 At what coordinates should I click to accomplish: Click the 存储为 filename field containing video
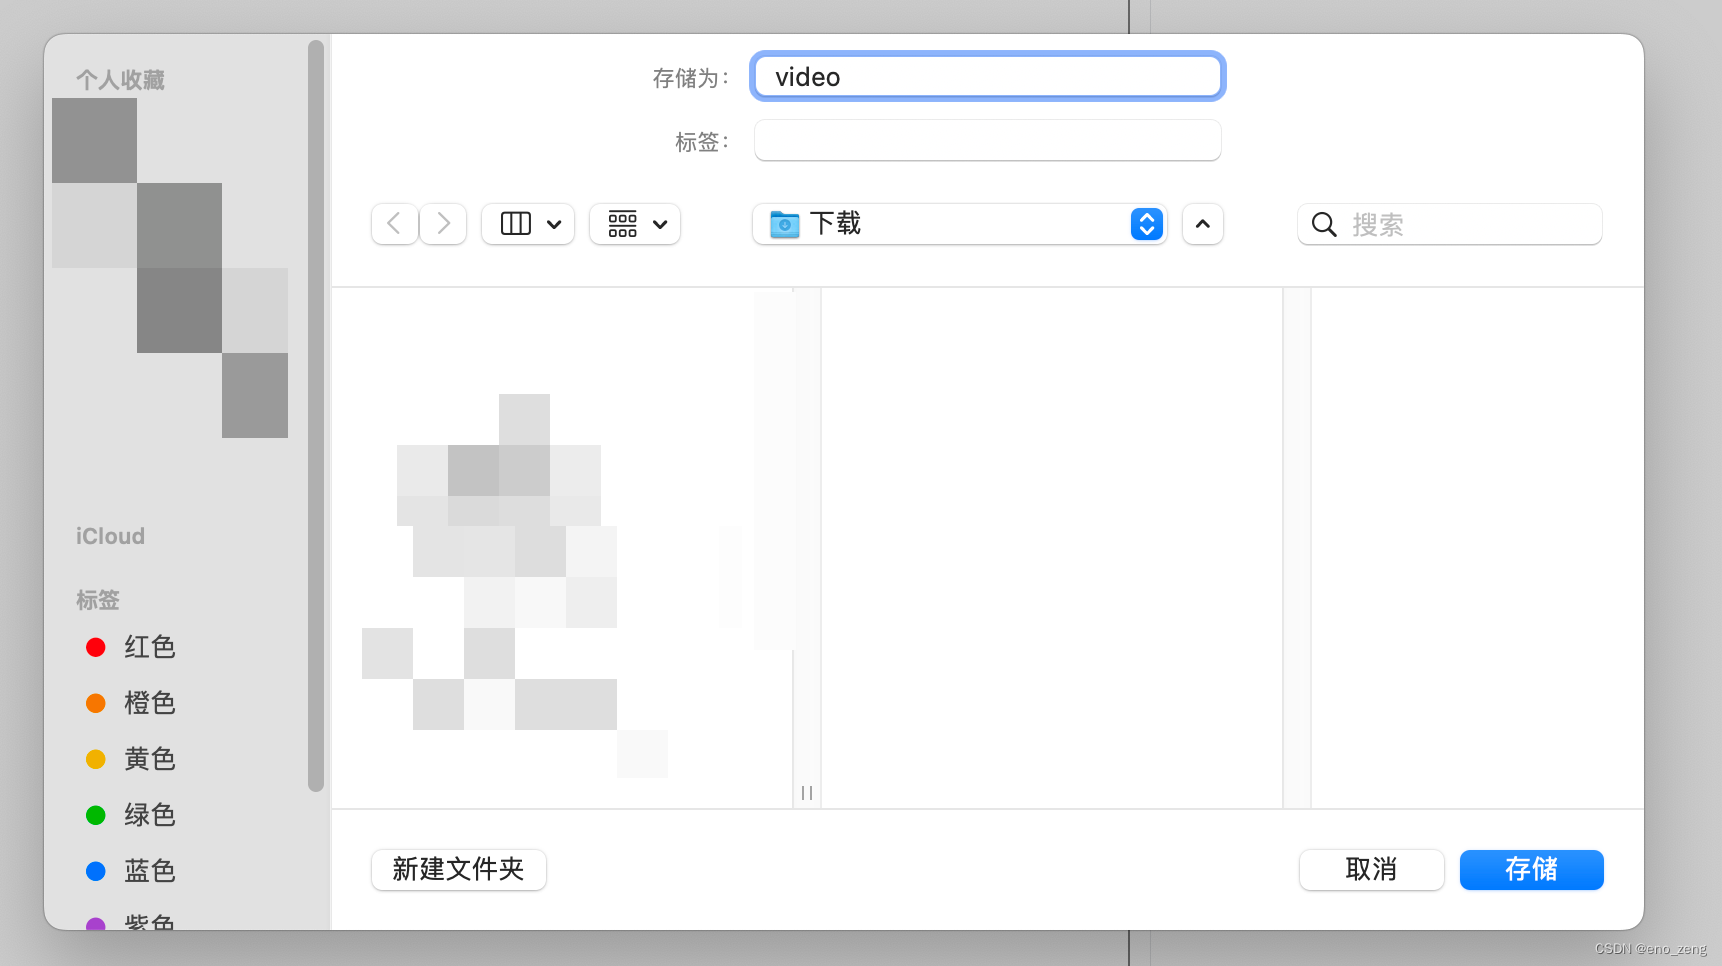(988, 77)
